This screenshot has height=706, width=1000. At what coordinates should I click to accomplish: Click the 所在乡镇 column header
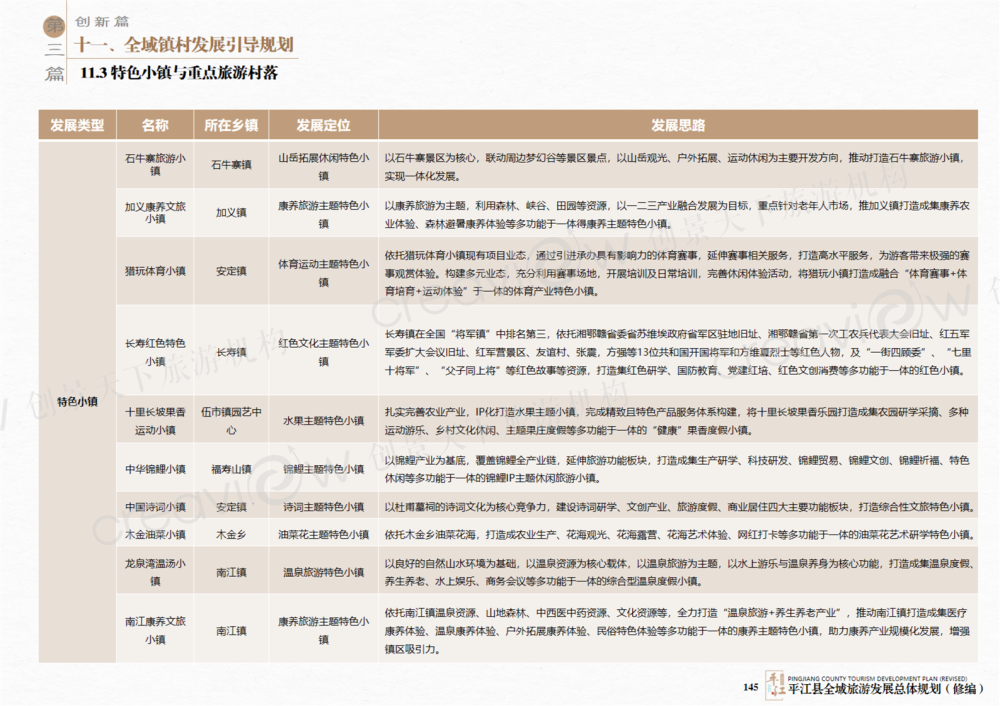(231, 125)
